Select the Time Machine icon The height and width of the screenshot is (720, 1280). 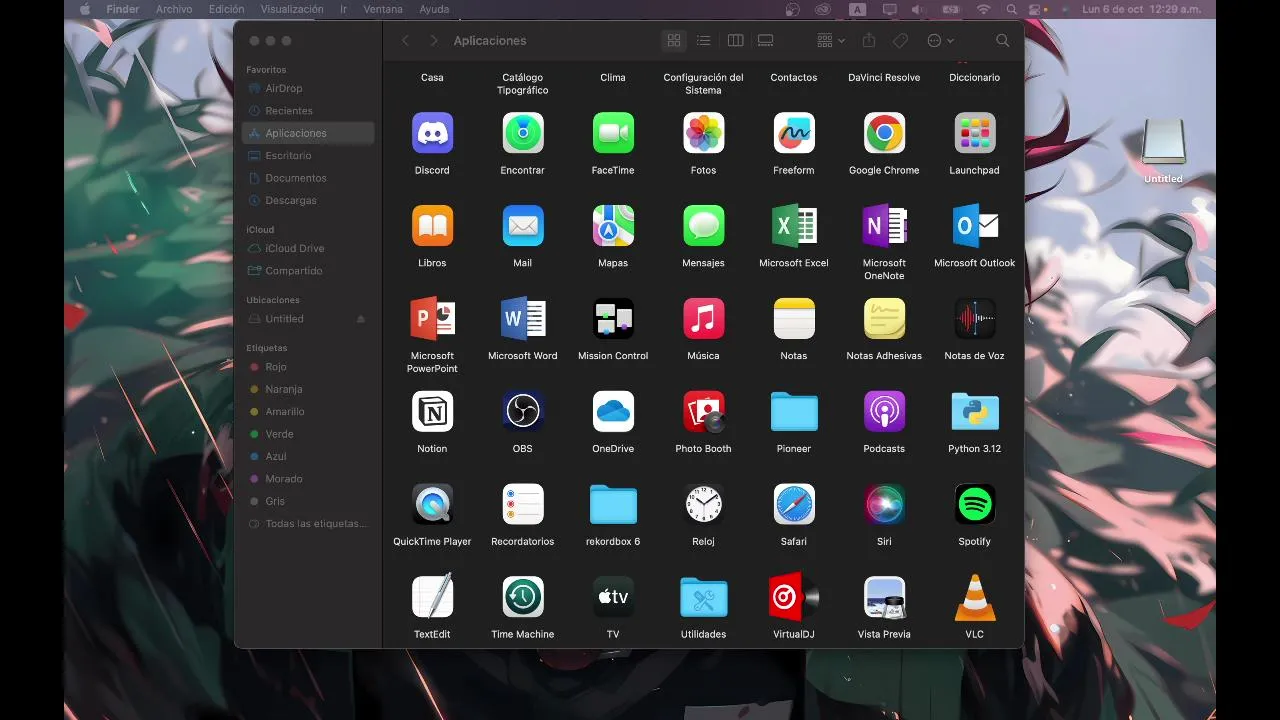(x=523, y=598)
